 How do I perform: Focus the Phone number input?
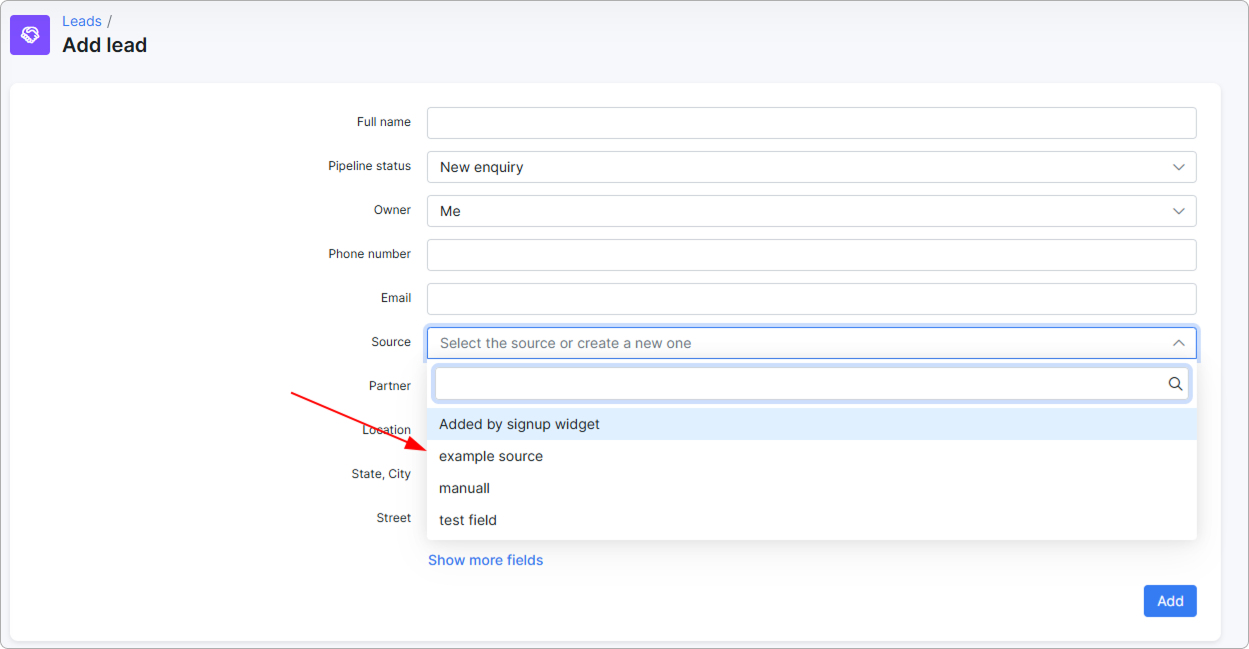click(x=811, y=255)
